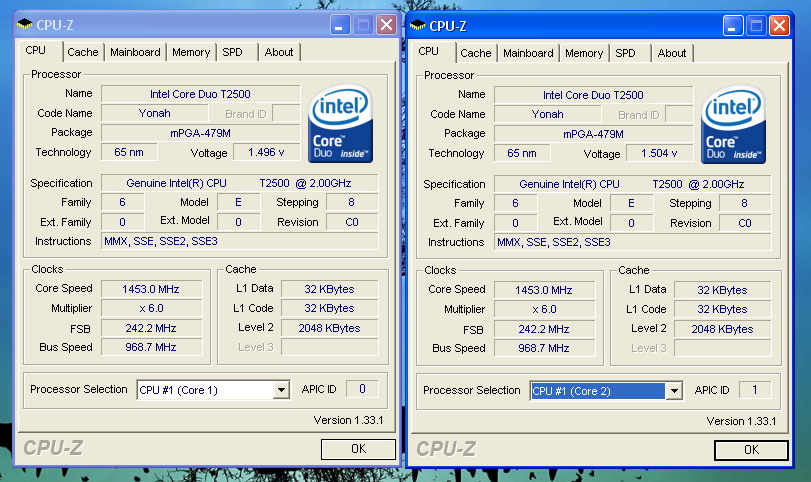811x482 pixels.
Task: Click Bus Speed '968.7 MHz' in right window
Action: (544, 349)
